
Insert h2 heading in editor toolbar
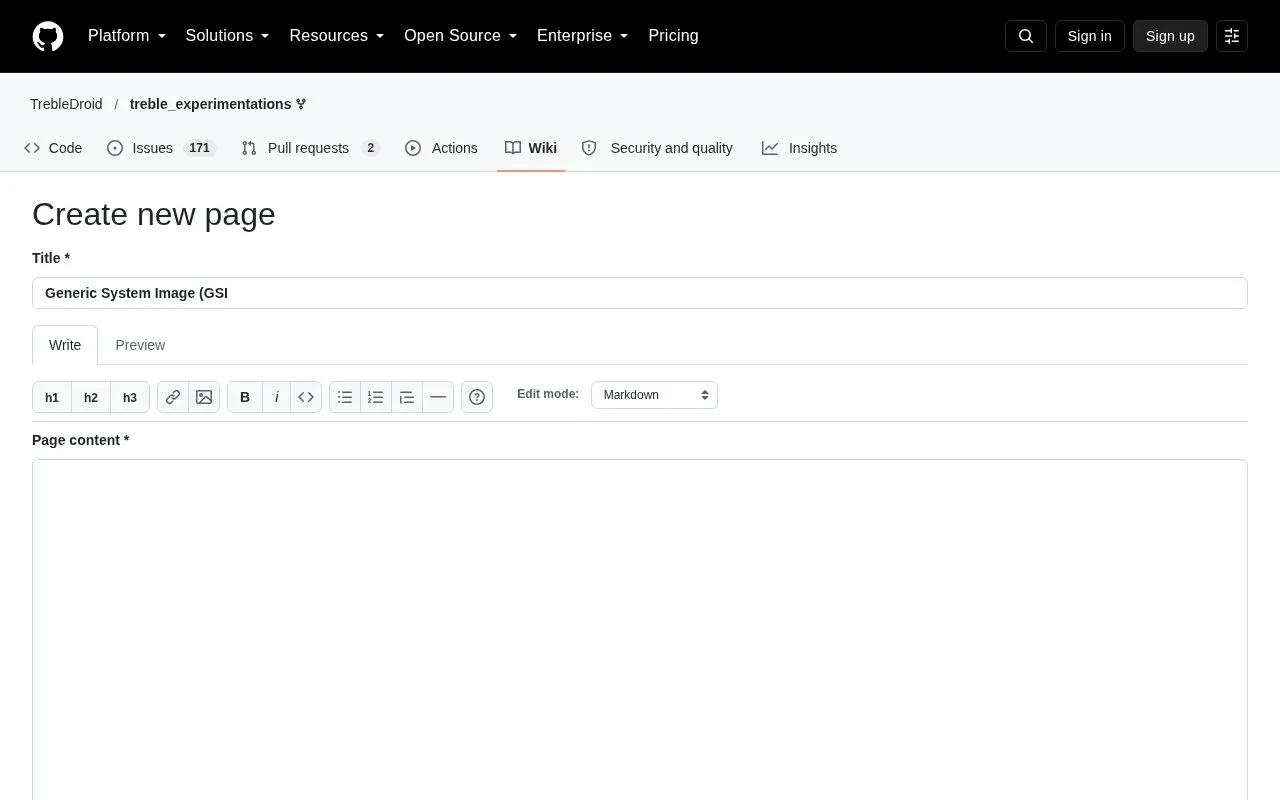tap(91, 397)
